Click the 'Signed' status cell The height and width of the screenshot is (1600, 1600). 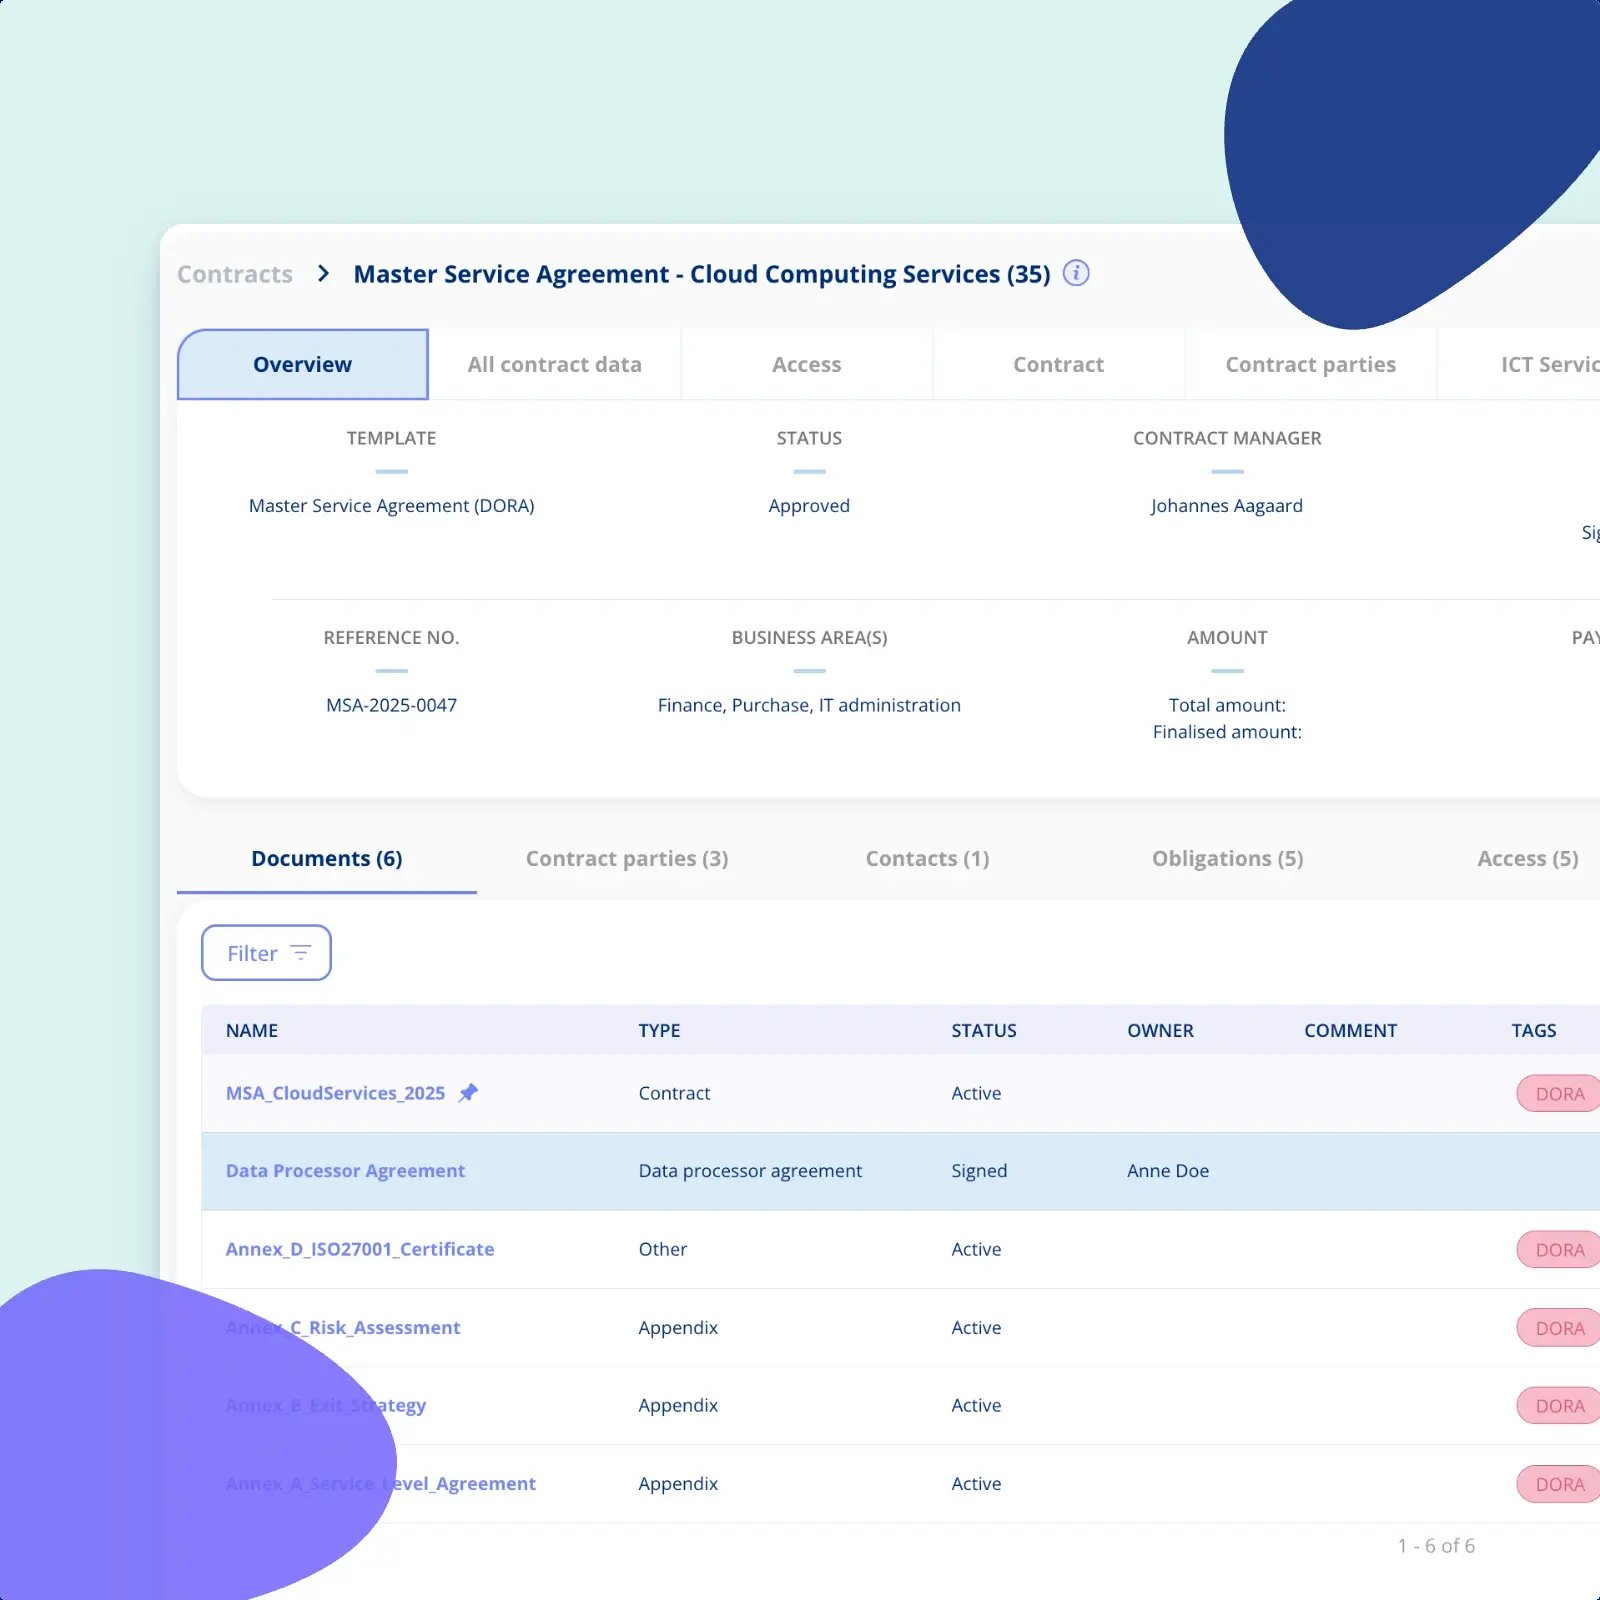tap(979, 1171)
